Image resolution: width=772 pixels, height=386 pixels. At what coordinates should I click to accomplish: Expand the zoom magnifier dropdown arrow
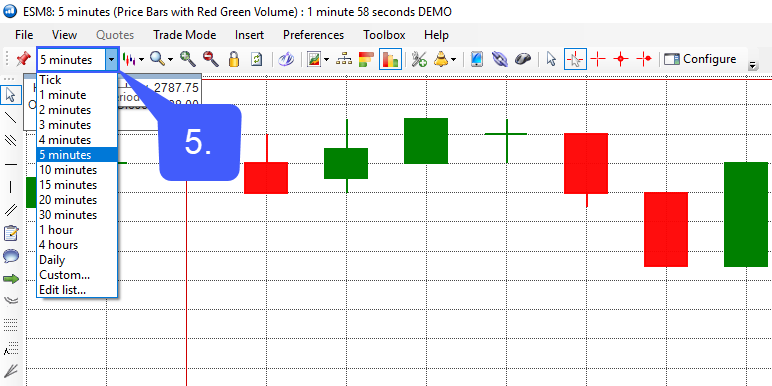pos(170,60)
